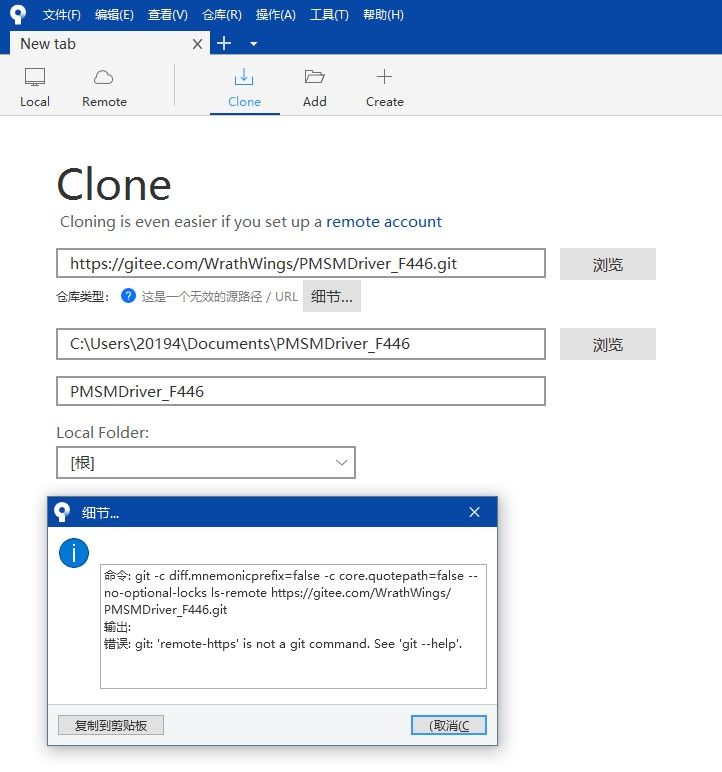Click the Local repositories monitor icon
The image size is (722, 772).
35,78
